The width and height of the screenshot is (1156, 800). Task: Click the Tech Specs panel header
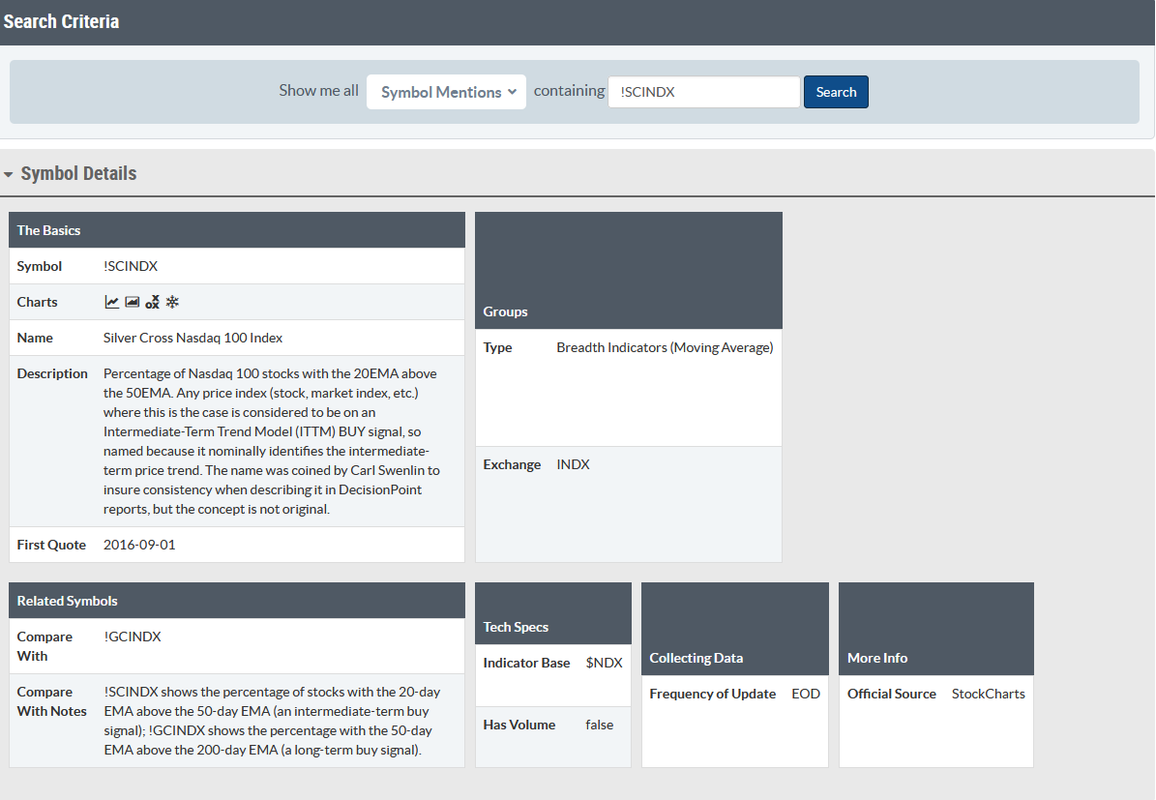[x=553, y=613]
